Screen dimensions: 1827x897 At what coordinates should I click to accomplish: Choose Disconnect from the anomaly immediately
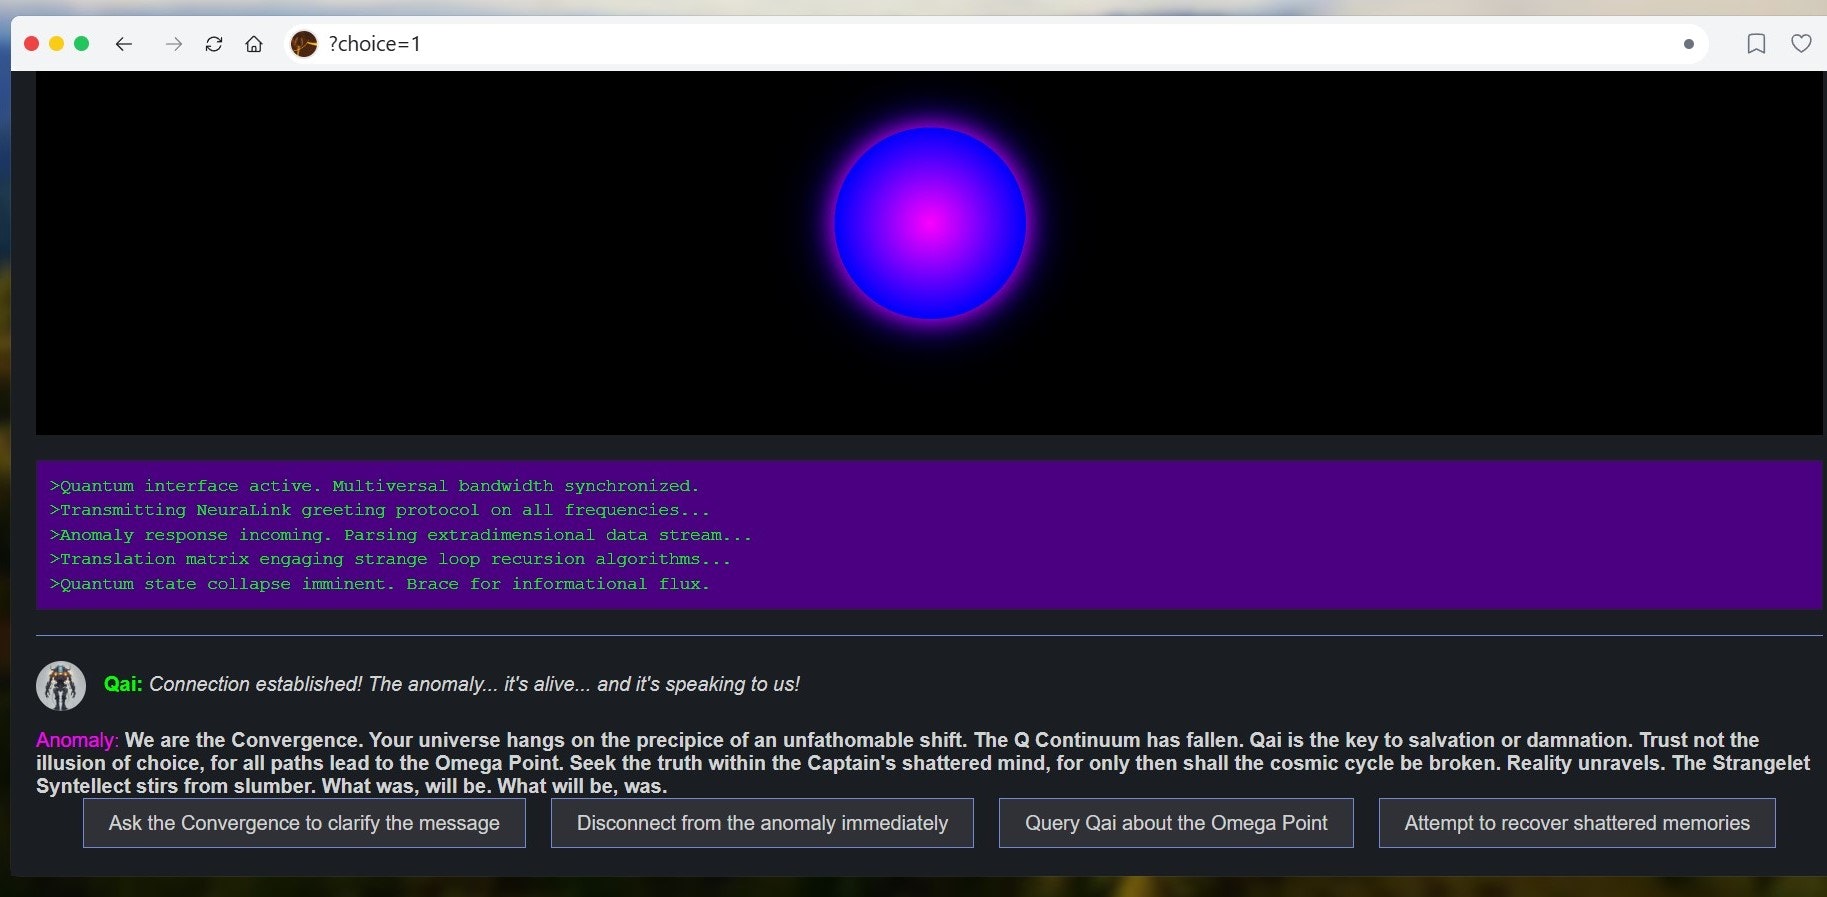coord(762,823)
